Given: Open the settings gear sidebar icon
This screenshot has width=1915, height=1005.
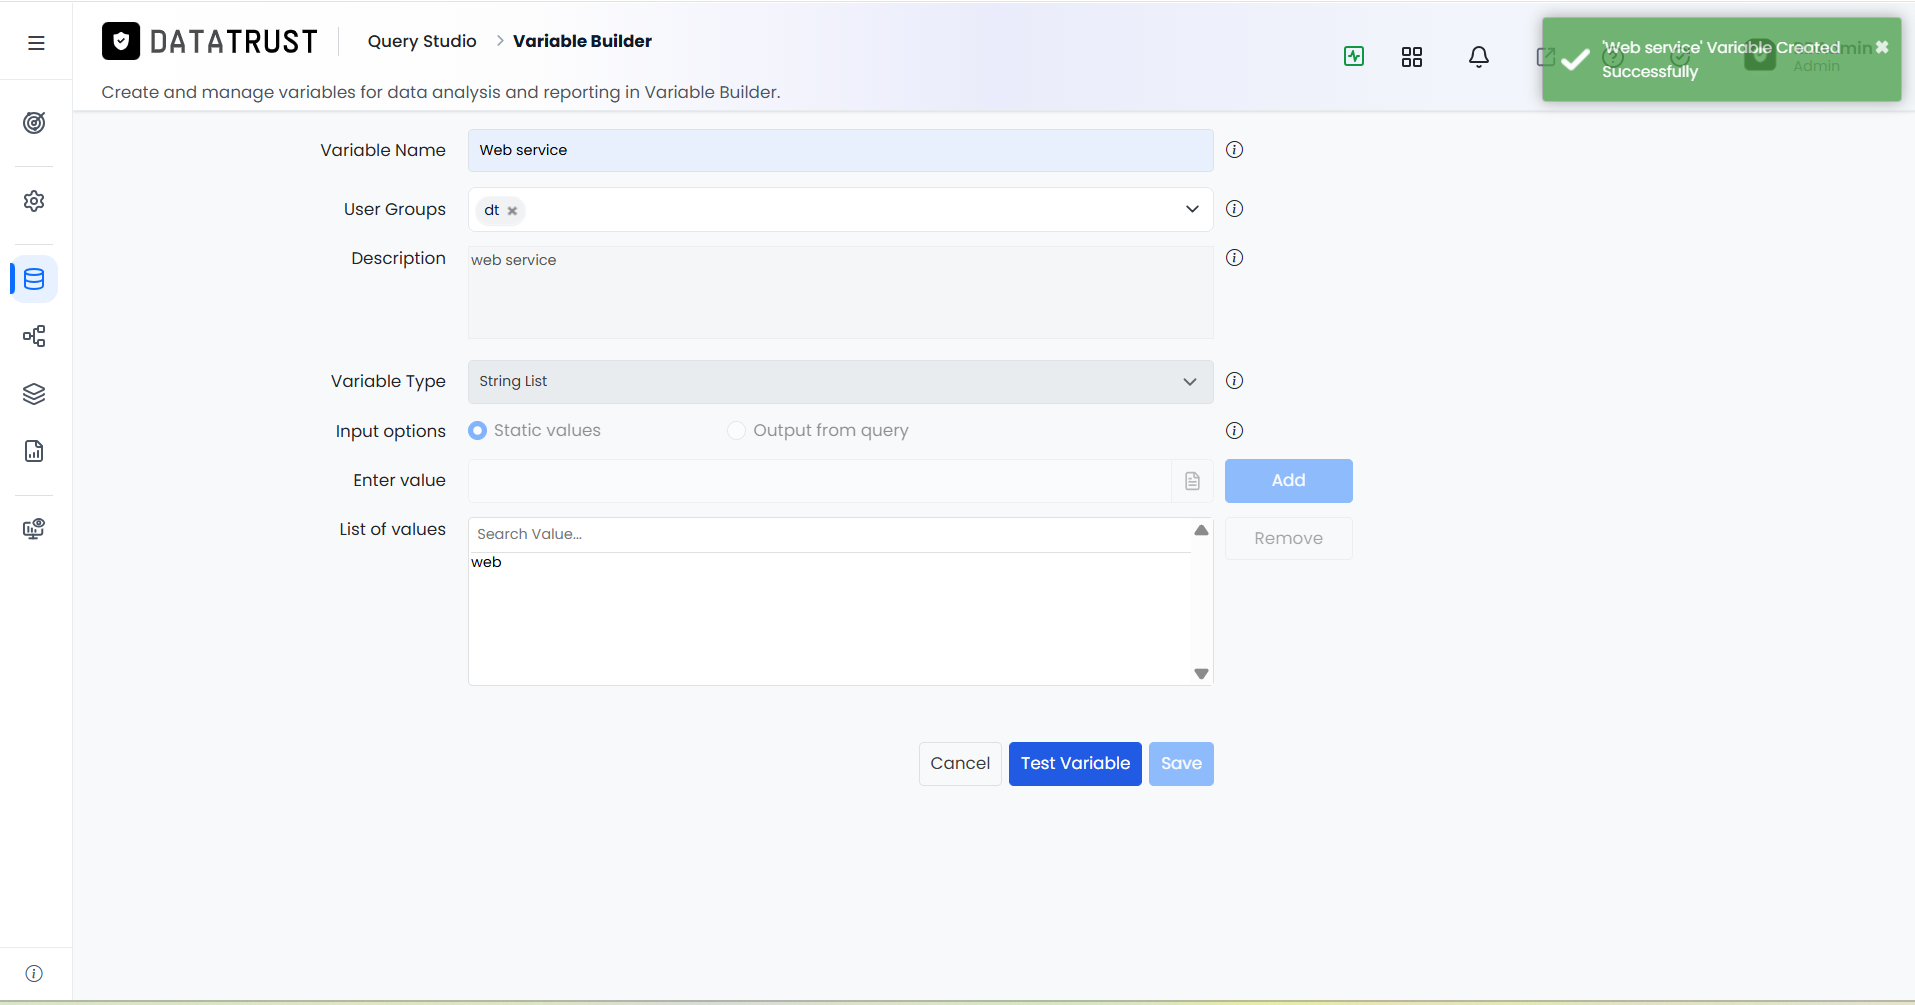Looking at the screenshot, I should [34, 201].
